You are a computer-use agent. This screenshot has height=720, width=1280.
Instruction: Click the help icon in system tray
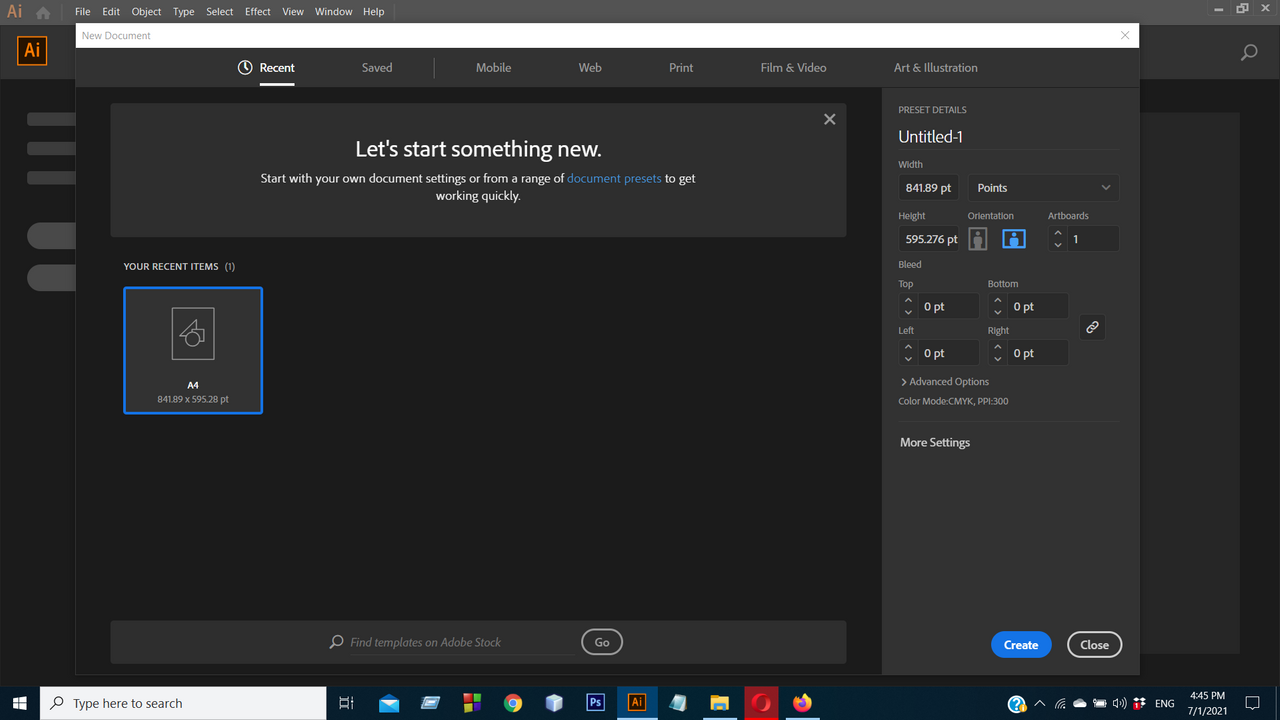pyautogui.click(x=1017, y=703)
